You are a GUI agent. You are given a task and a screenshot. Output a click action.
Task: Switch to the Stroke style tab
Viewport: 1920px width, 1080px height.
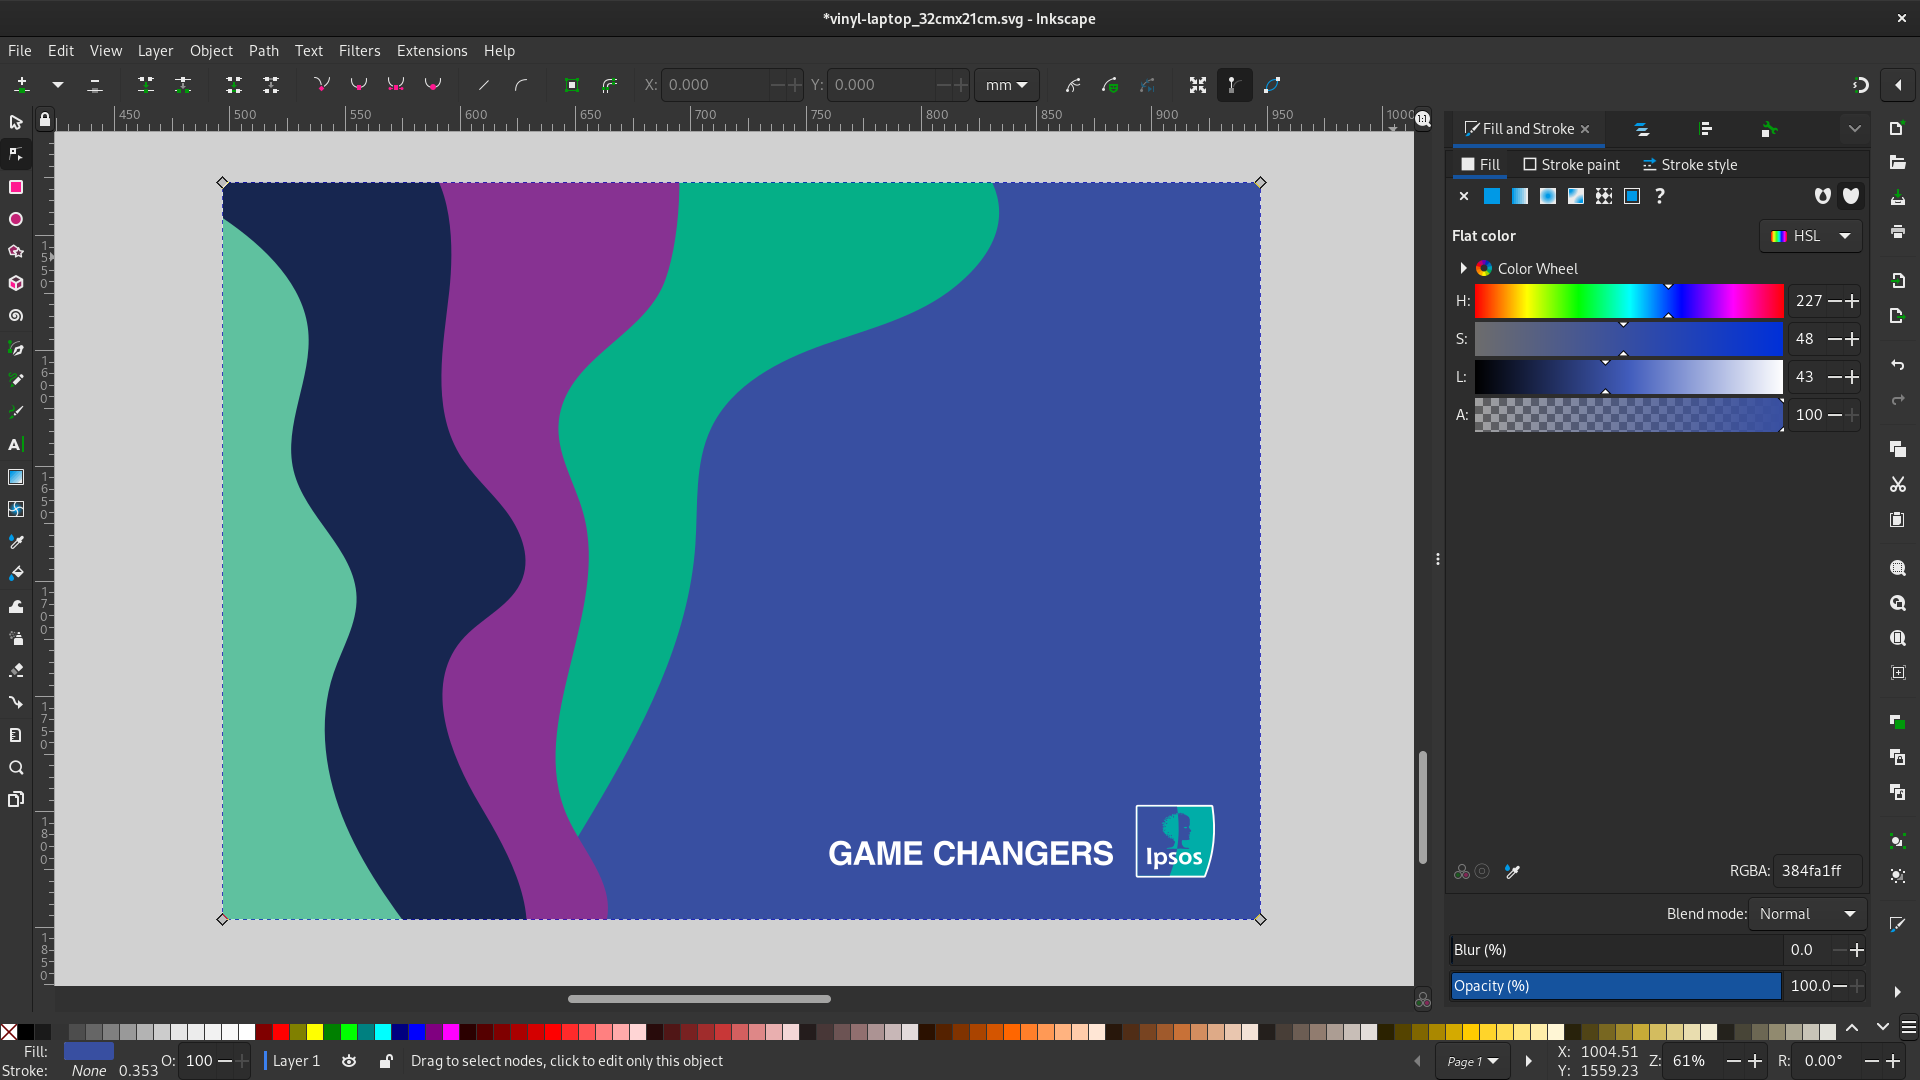point(1690,165)
